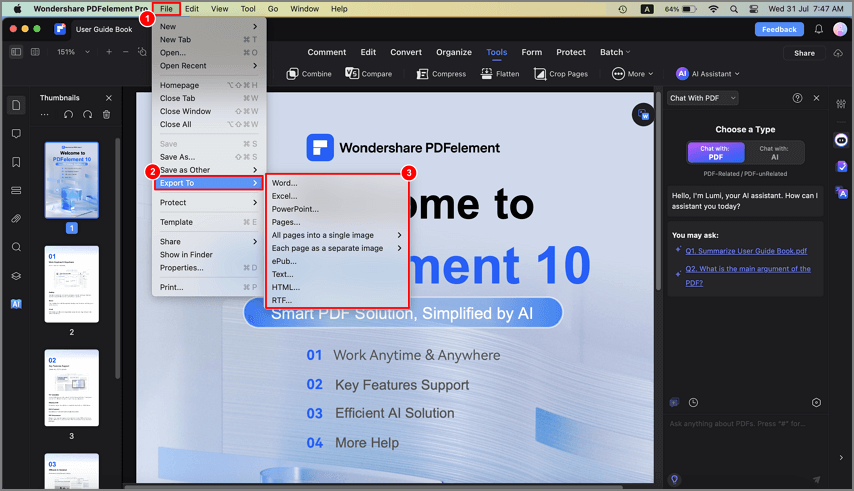
Task: Click the help question mark in chat panel
Action: (797, 98)
